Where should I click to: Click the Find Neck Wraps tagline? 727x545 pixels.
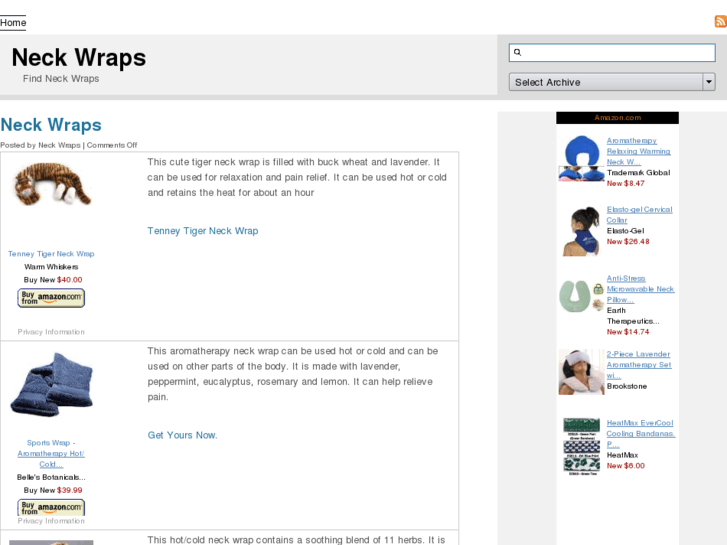(61, 79)
